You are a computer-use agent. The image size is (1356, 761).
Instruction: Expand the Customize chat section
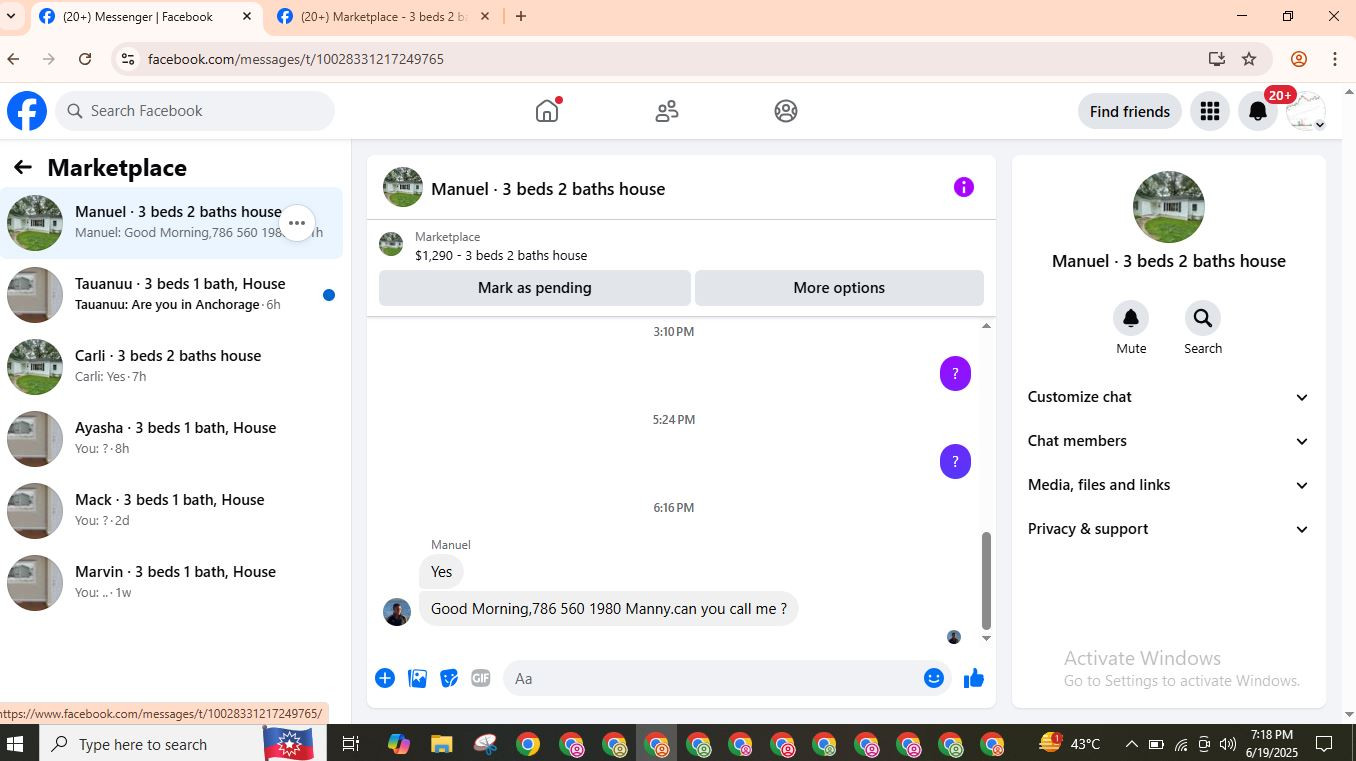1168,397
